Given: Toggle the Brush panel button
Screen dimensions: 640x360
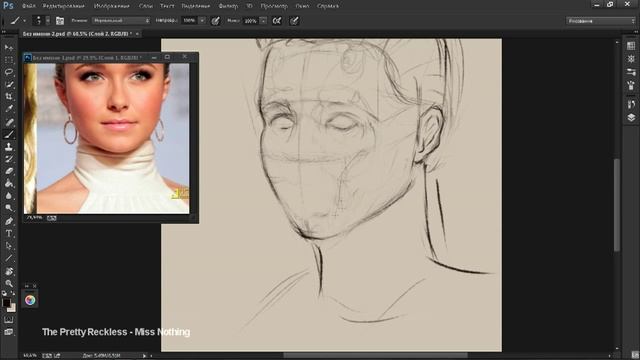Looking at the screenshot, I should pos(60,21).
